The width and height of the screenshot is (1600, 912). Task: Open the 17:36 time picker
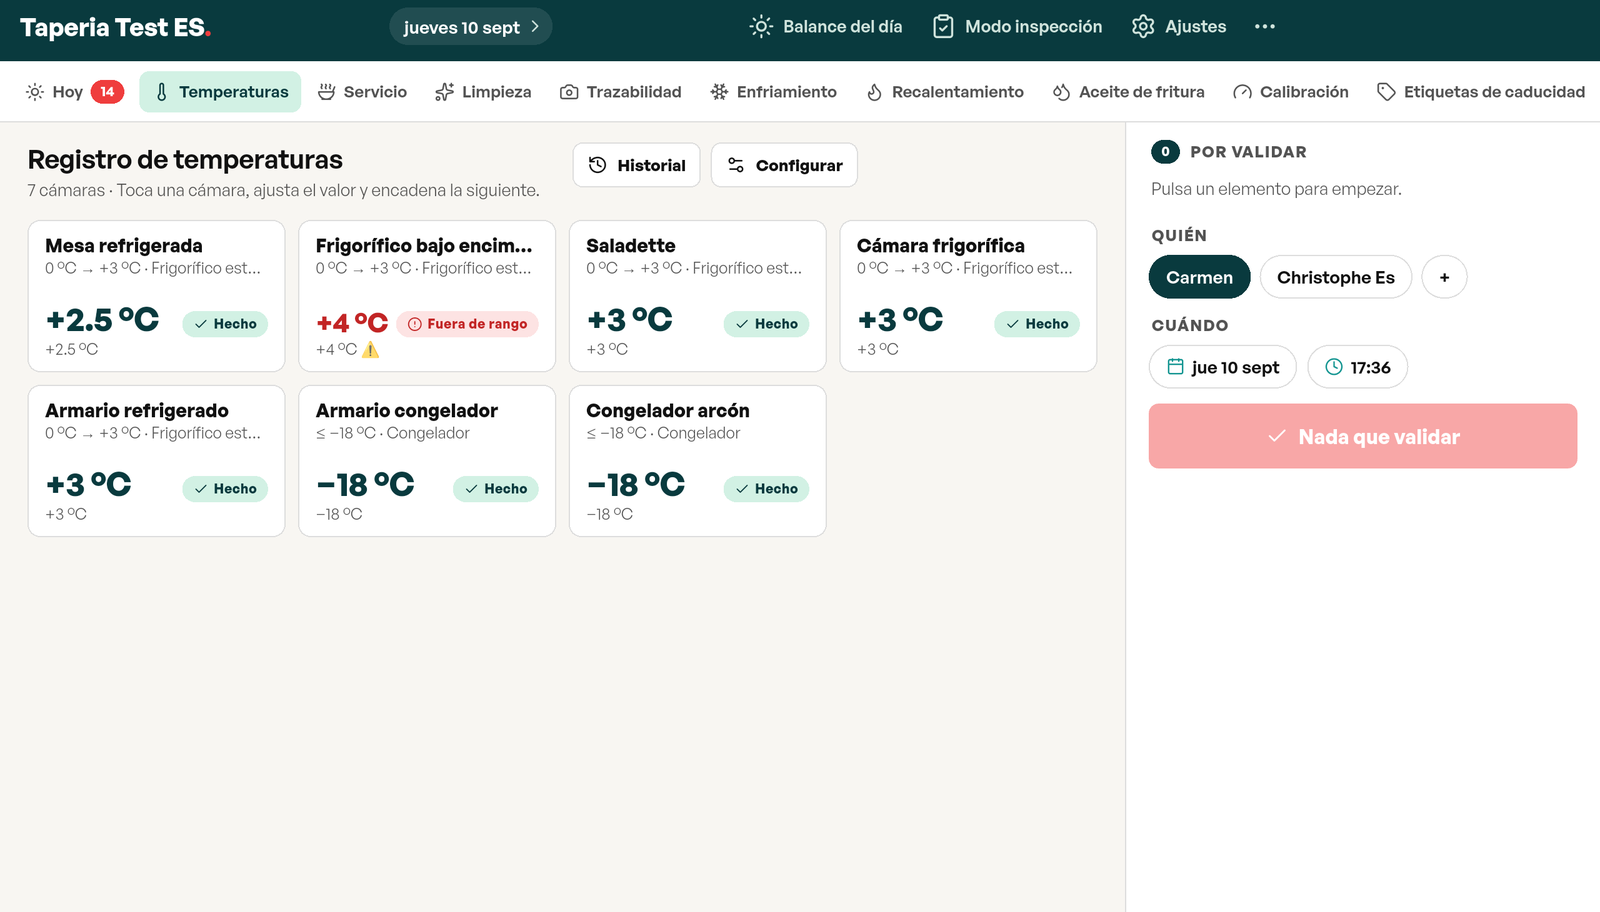pyautogui.click(x=1358, y=367)
